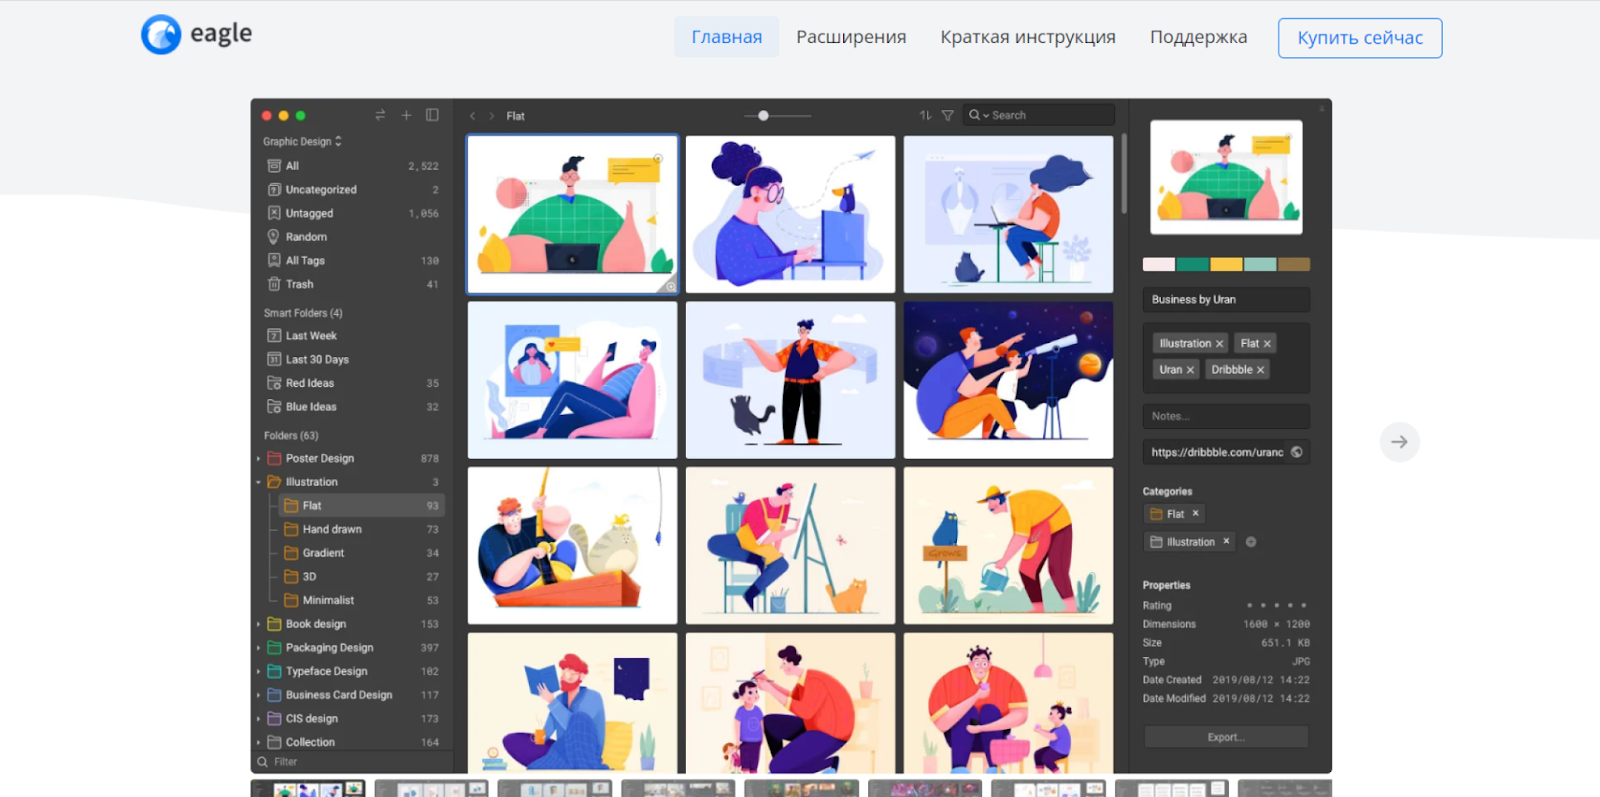Expand the Book design folder
This screenshot has width=1600, height=797.
tap(259, 624)
